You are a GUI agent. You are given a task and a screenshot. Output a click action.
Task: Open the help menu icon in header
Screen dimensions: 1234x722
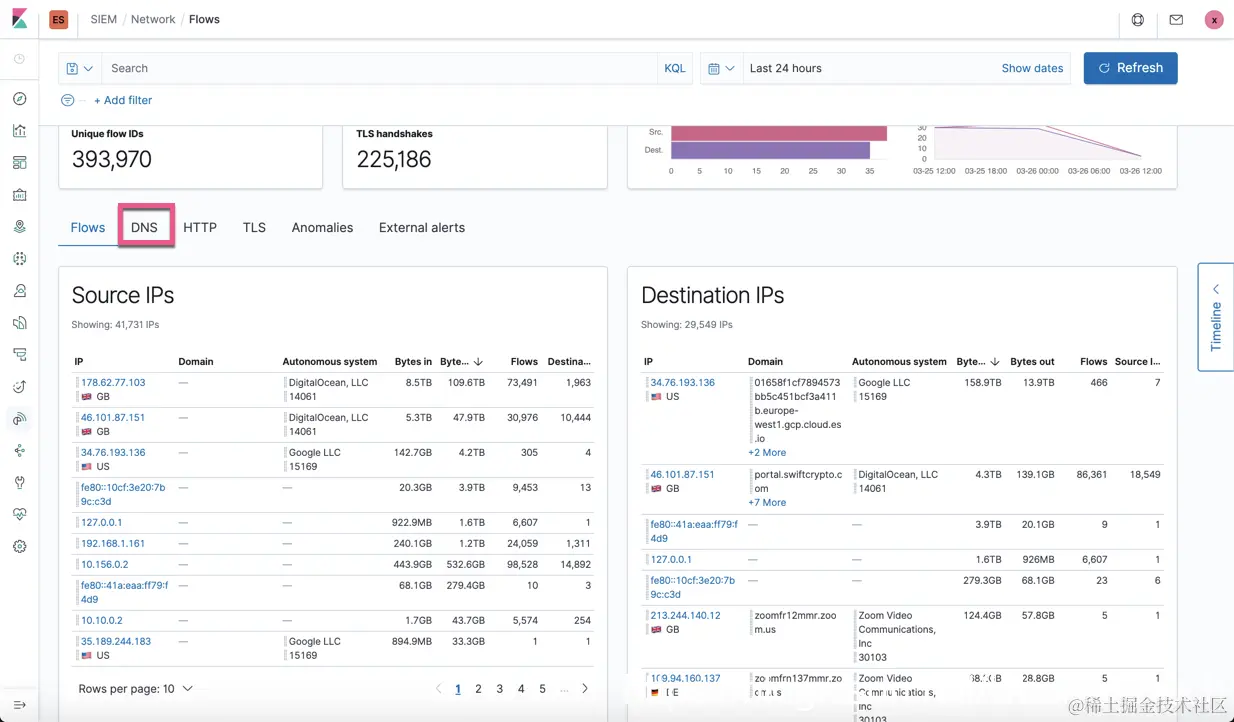pos(1137,20)
